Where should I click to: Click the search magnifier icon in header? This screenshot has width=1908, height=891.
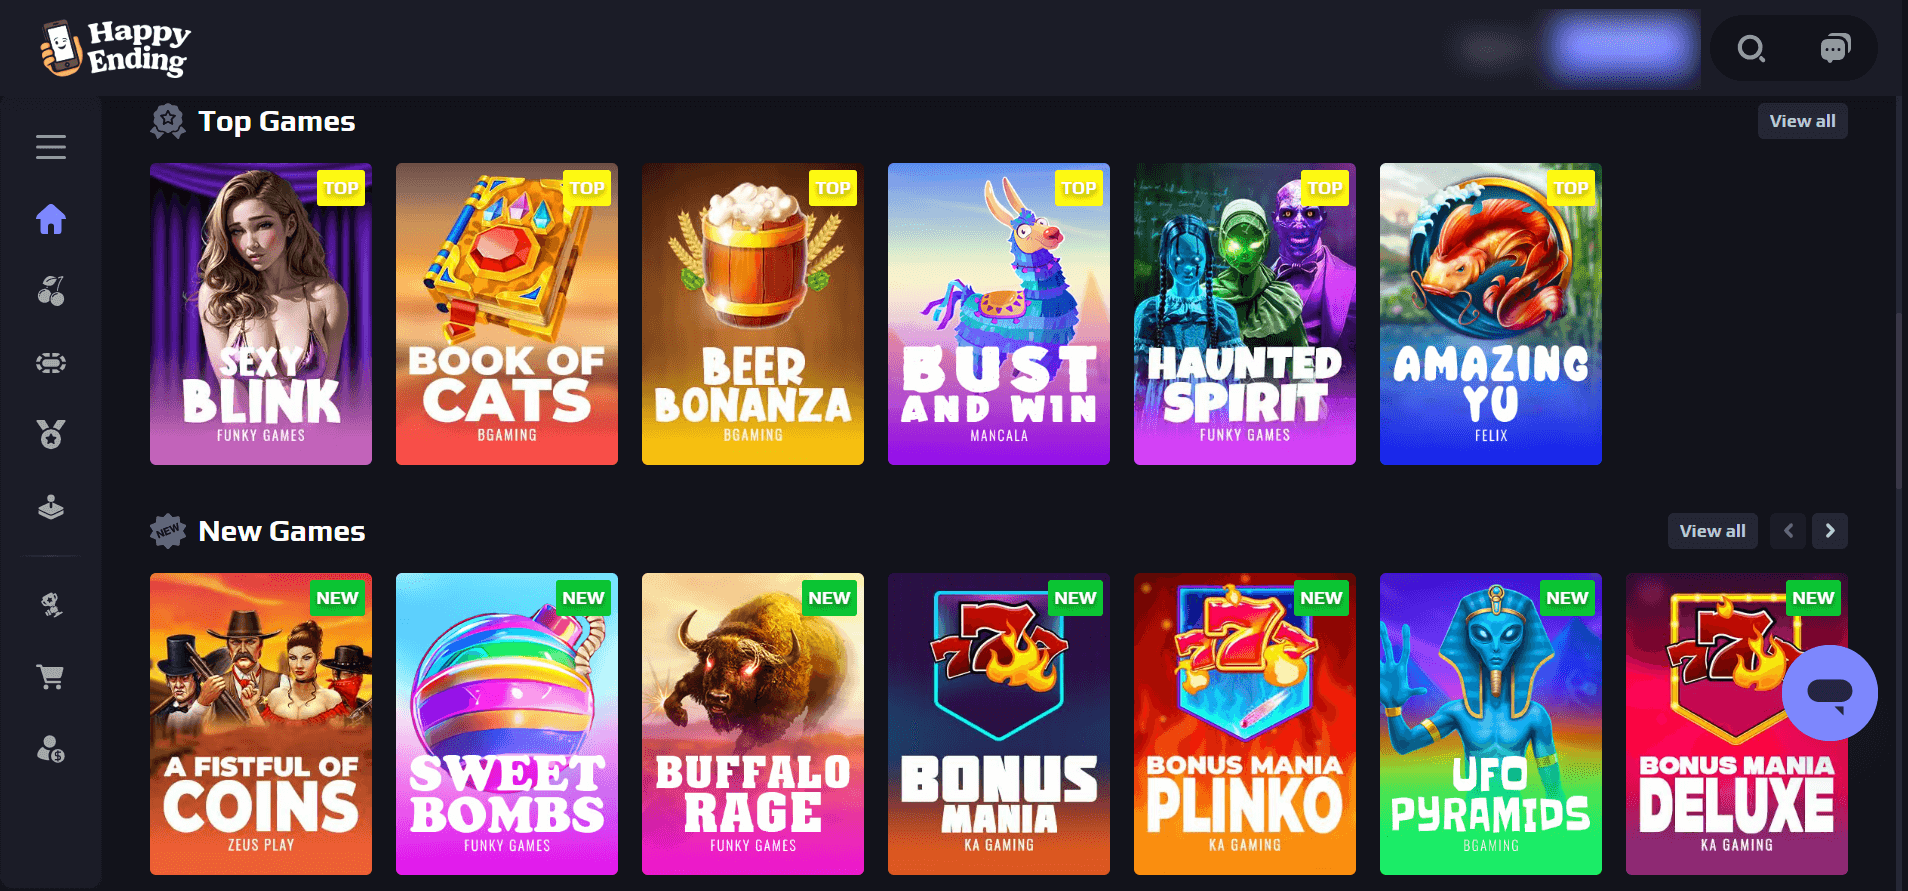click(x=1751, y=48)
